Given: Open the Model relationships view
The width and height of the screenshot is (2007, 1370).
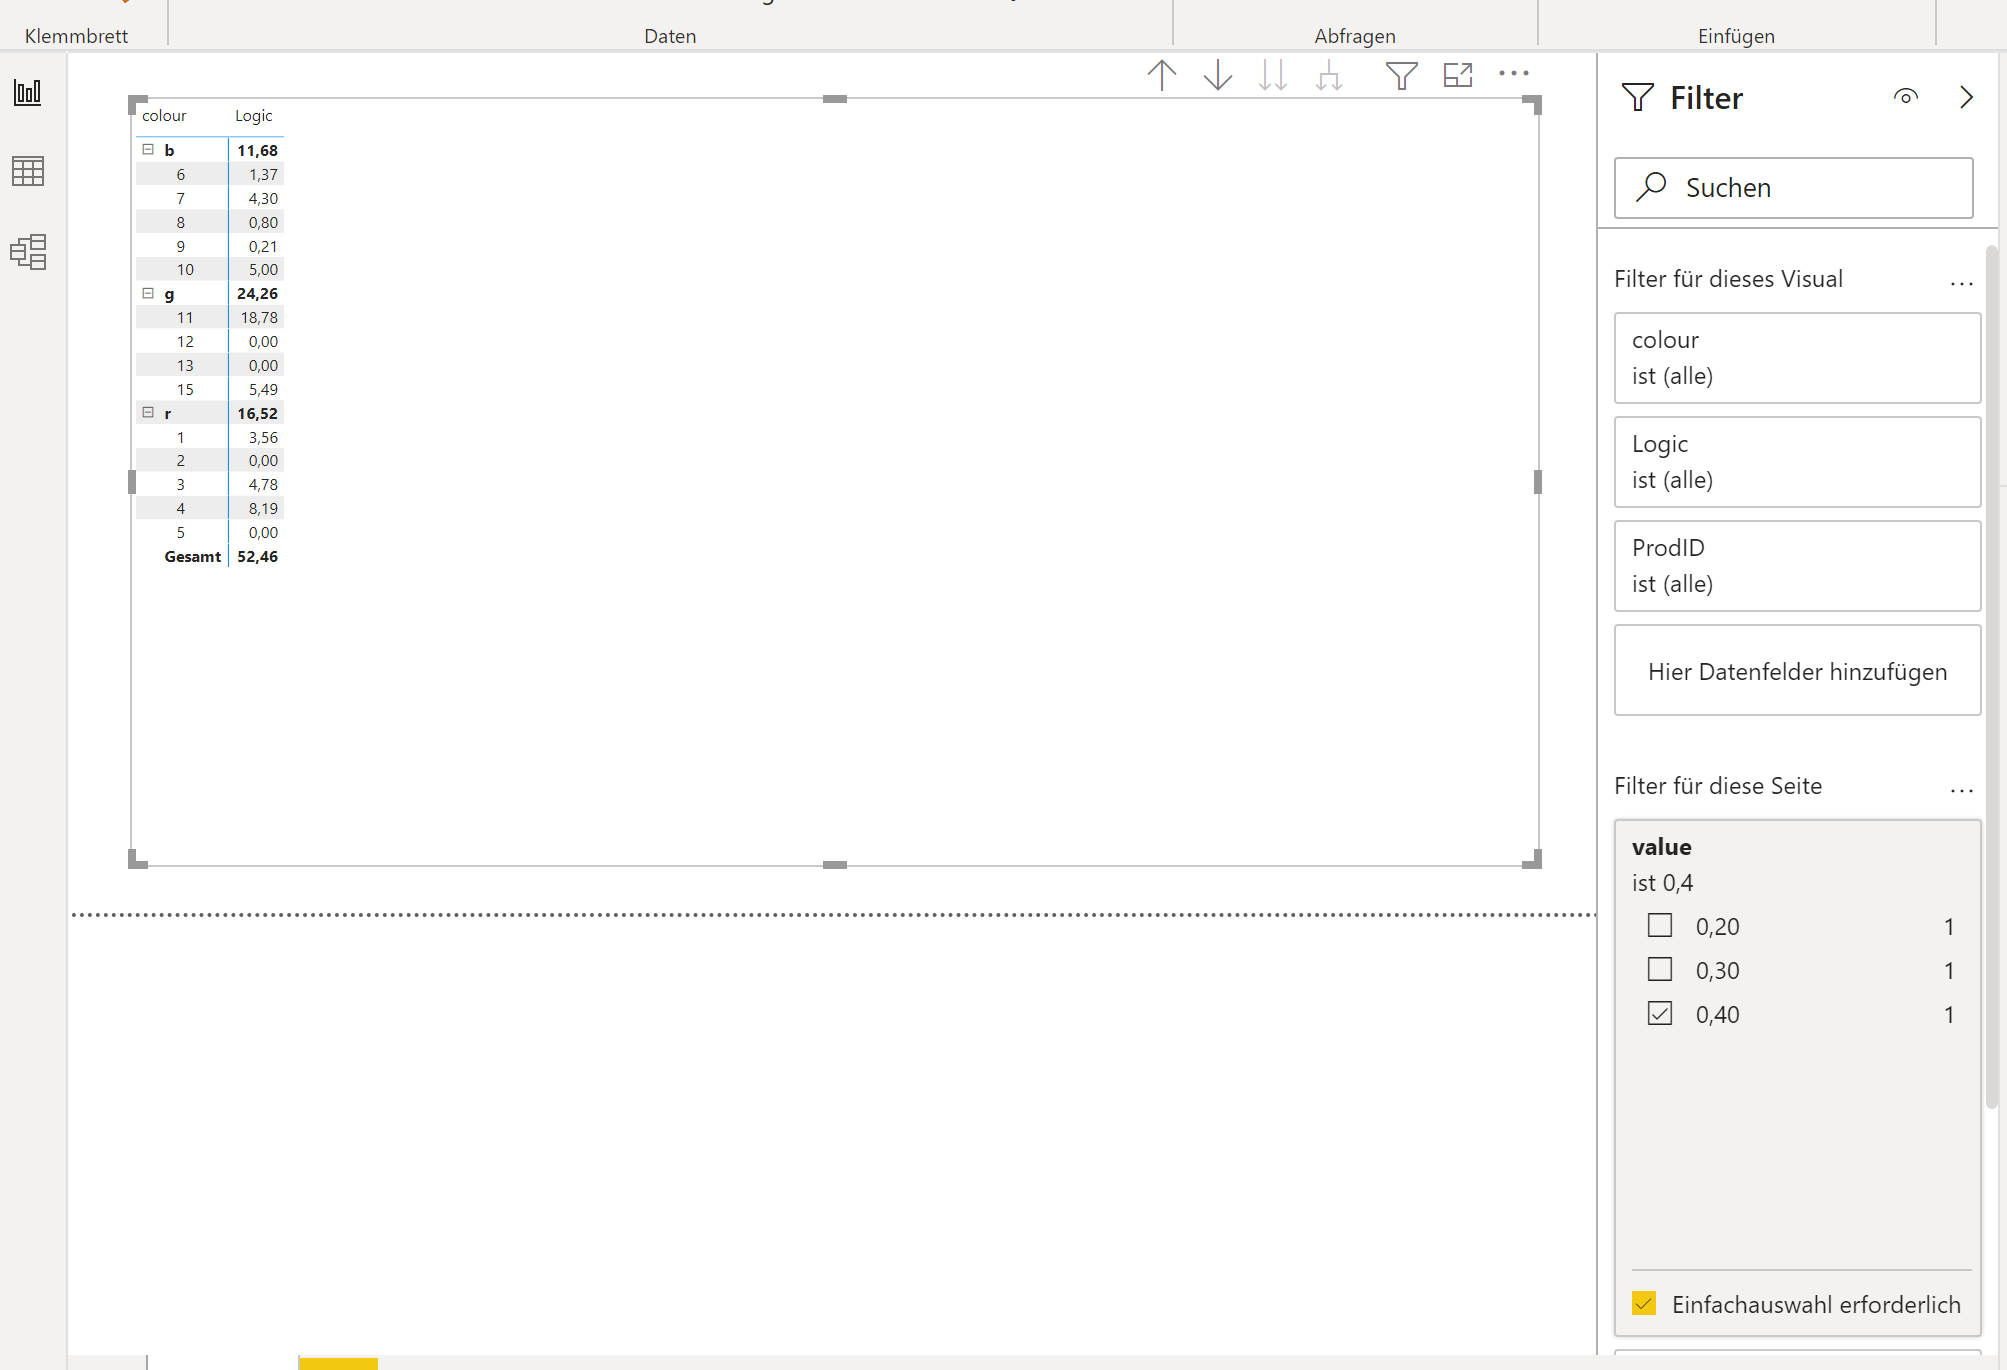Looking at the screenshot, I should tap(28, 252).
